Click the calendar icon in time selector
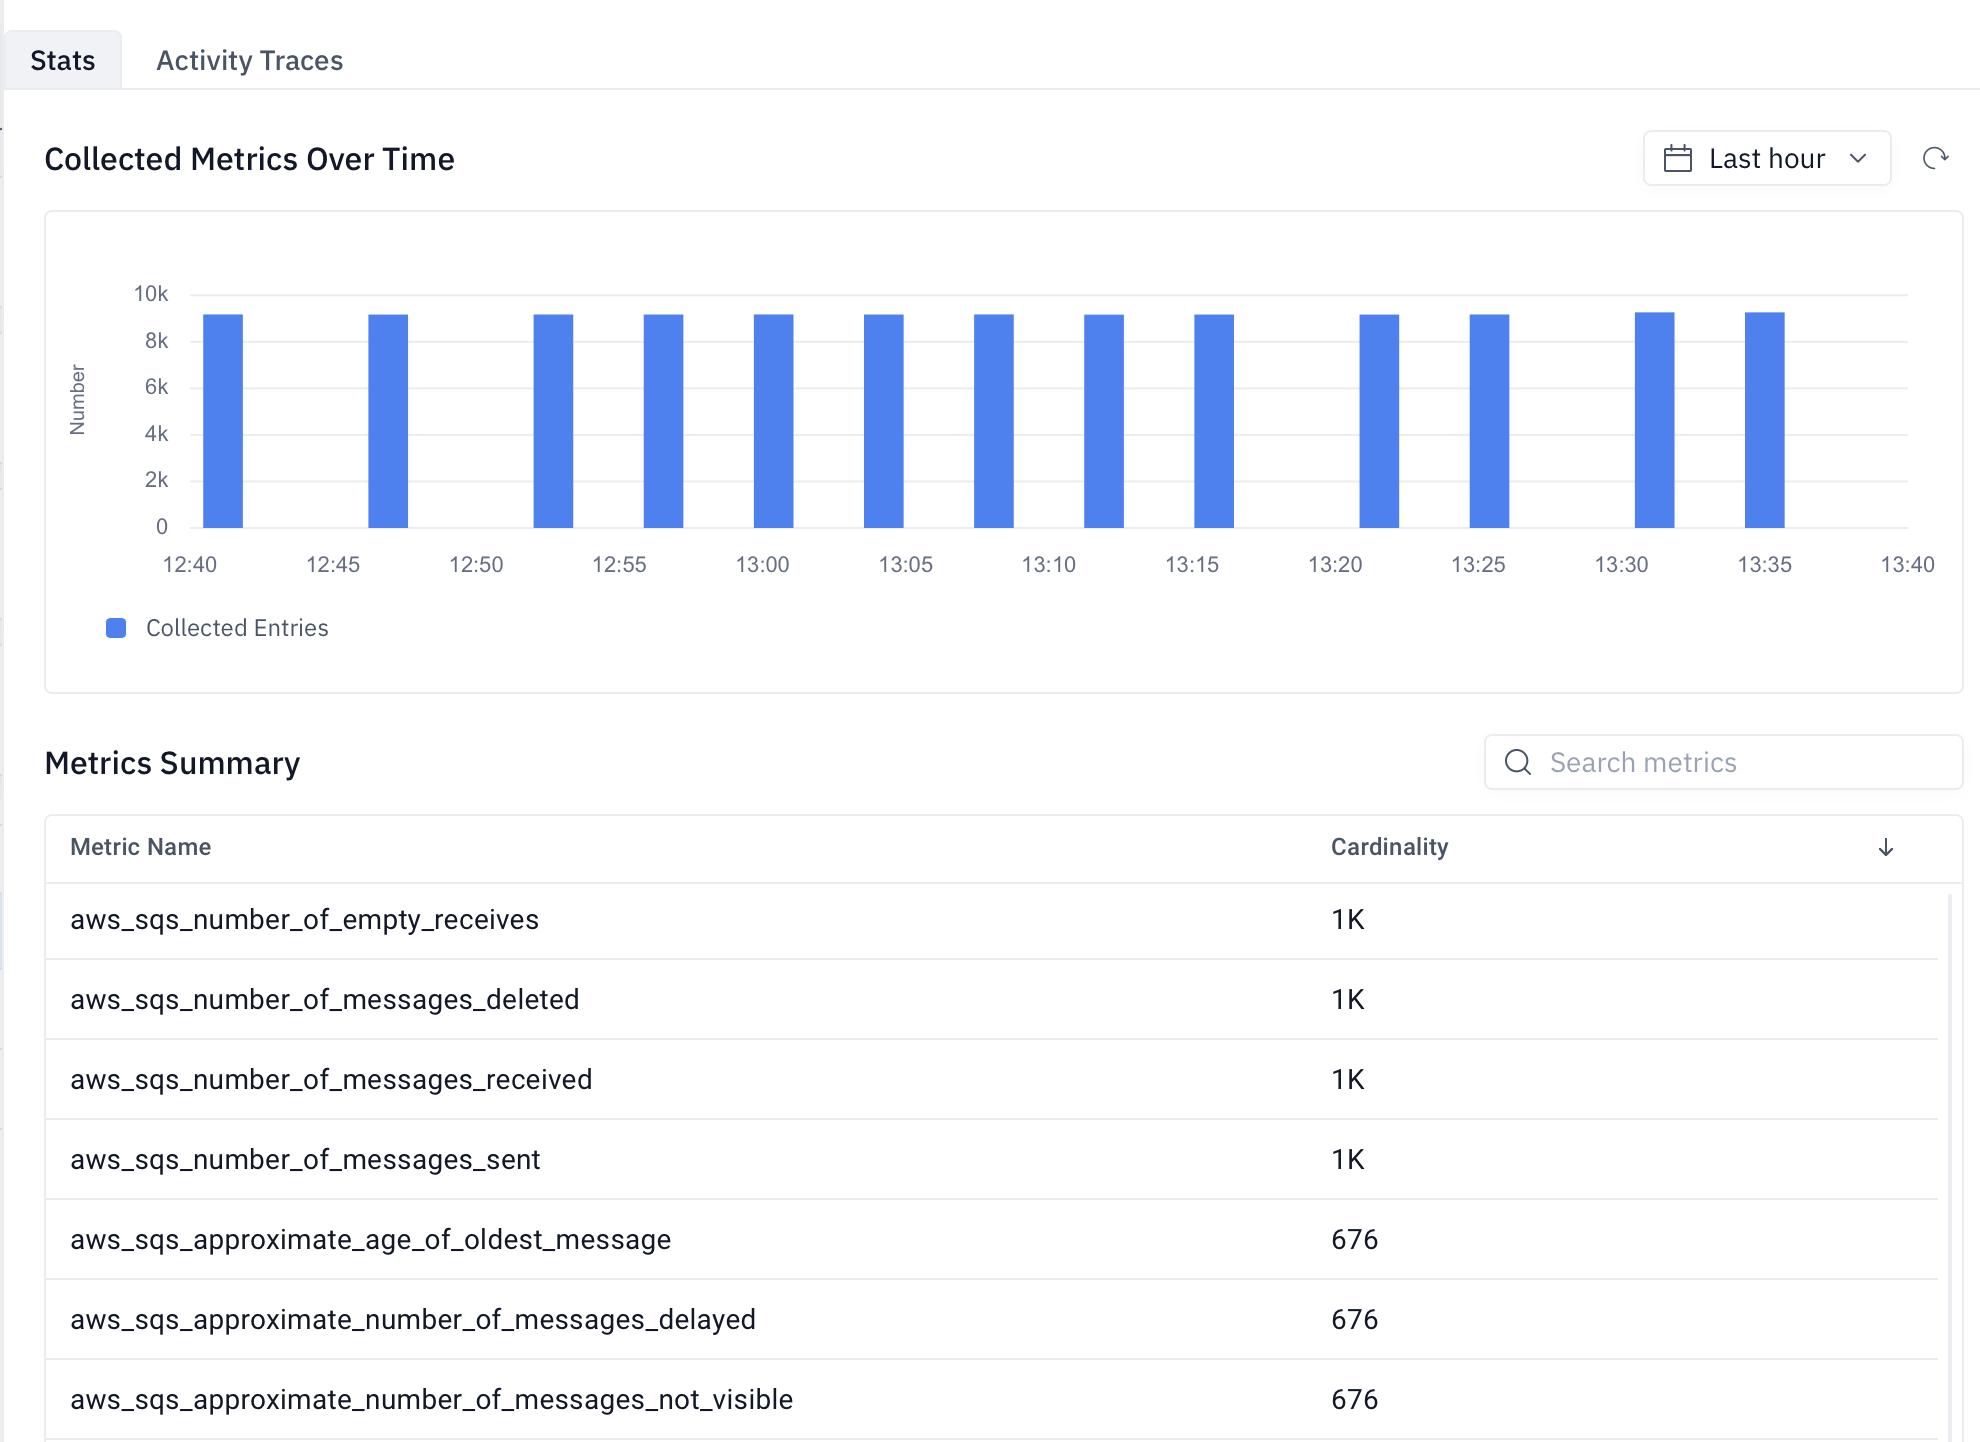Image resolution: width=1980 pixels, height=1442 pixels. tap(1677, 158)
